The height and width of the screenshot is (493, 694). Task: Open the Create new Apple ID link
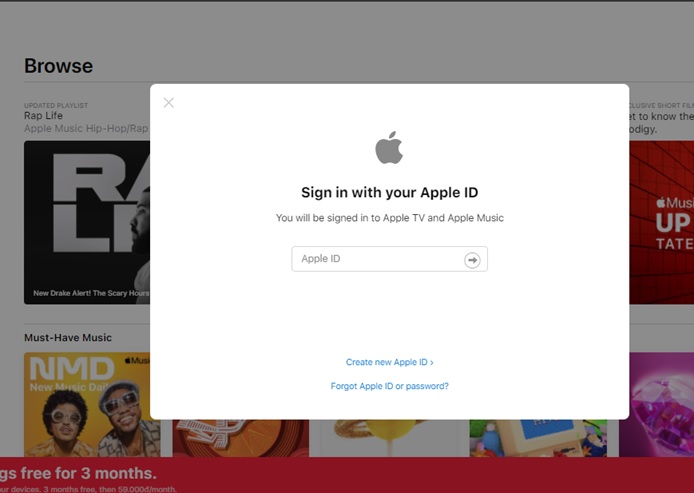(389, 362)
